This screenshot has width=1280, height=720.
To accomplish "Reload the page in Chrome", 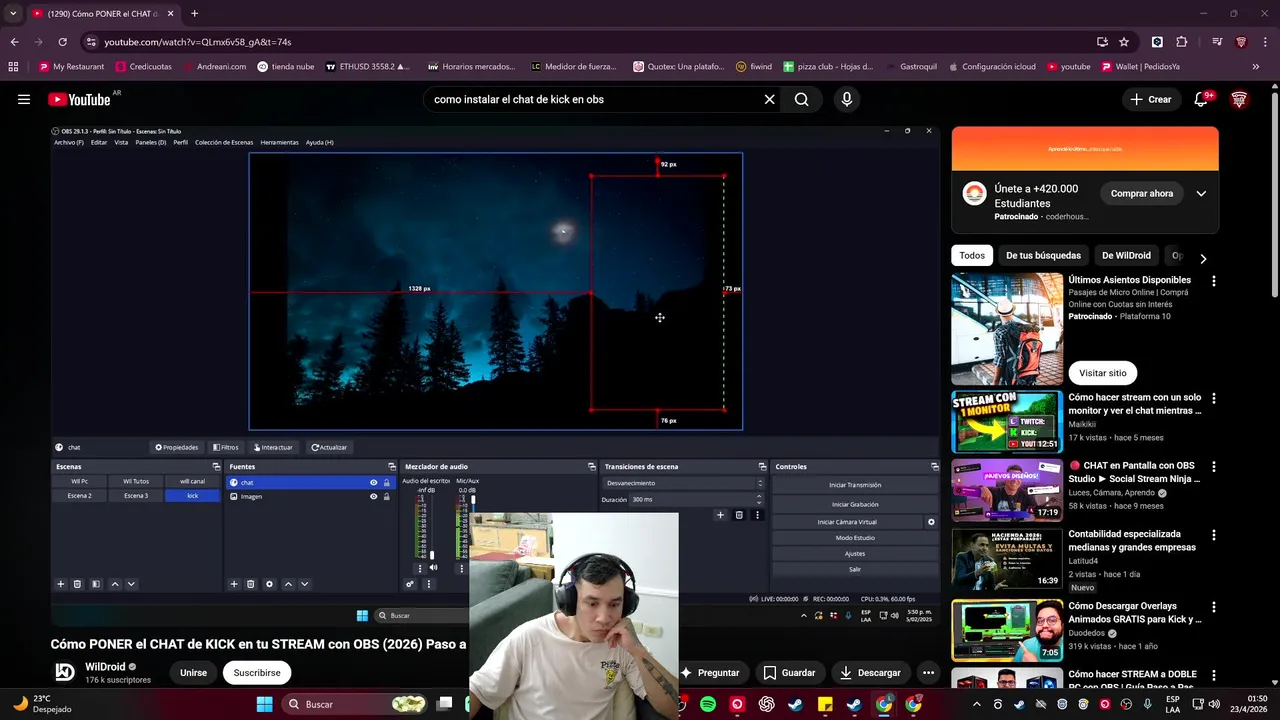I will click(x=62, y=42).
